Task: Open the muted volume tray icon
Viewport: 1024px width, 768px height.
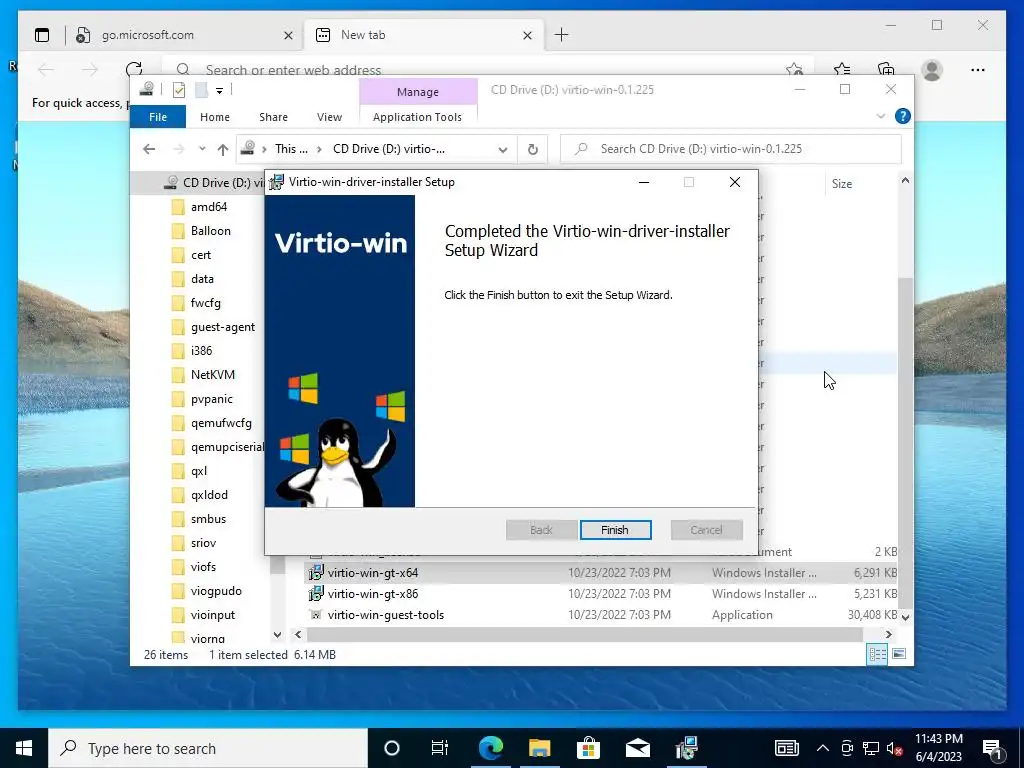Action: click(895, 748)
